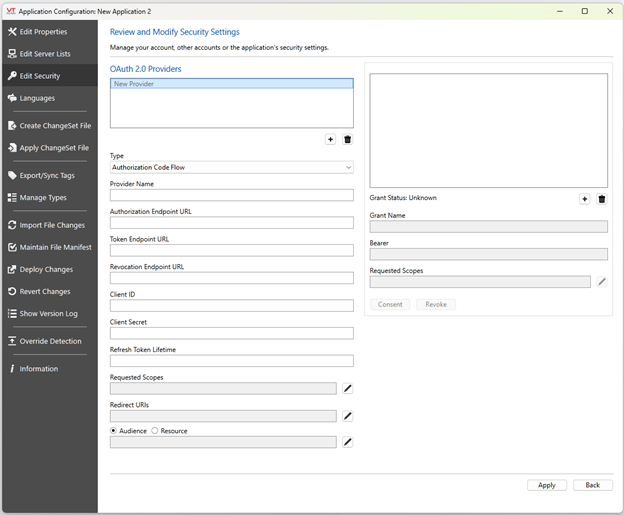The width and height of the screenshot is (624, 515).
Task: Edit Redirect URIs with the pencil icon
Action: click(x=347, y=416)
